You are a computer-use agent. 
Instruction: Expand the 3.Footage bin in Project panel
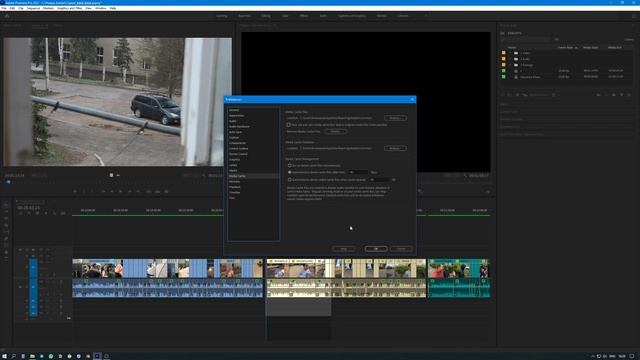[x=510, y=65]
